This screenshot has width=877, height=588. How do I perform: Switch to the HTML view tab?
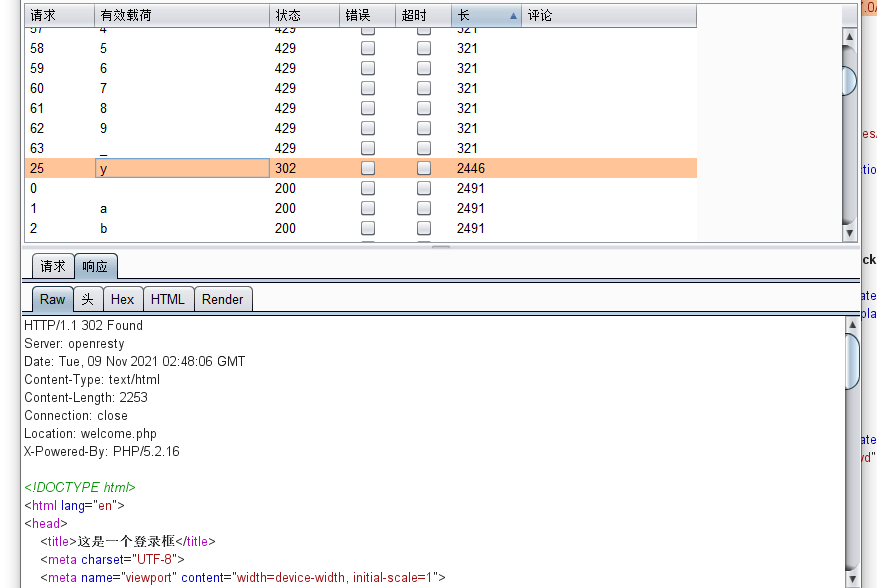click(168, 299)
